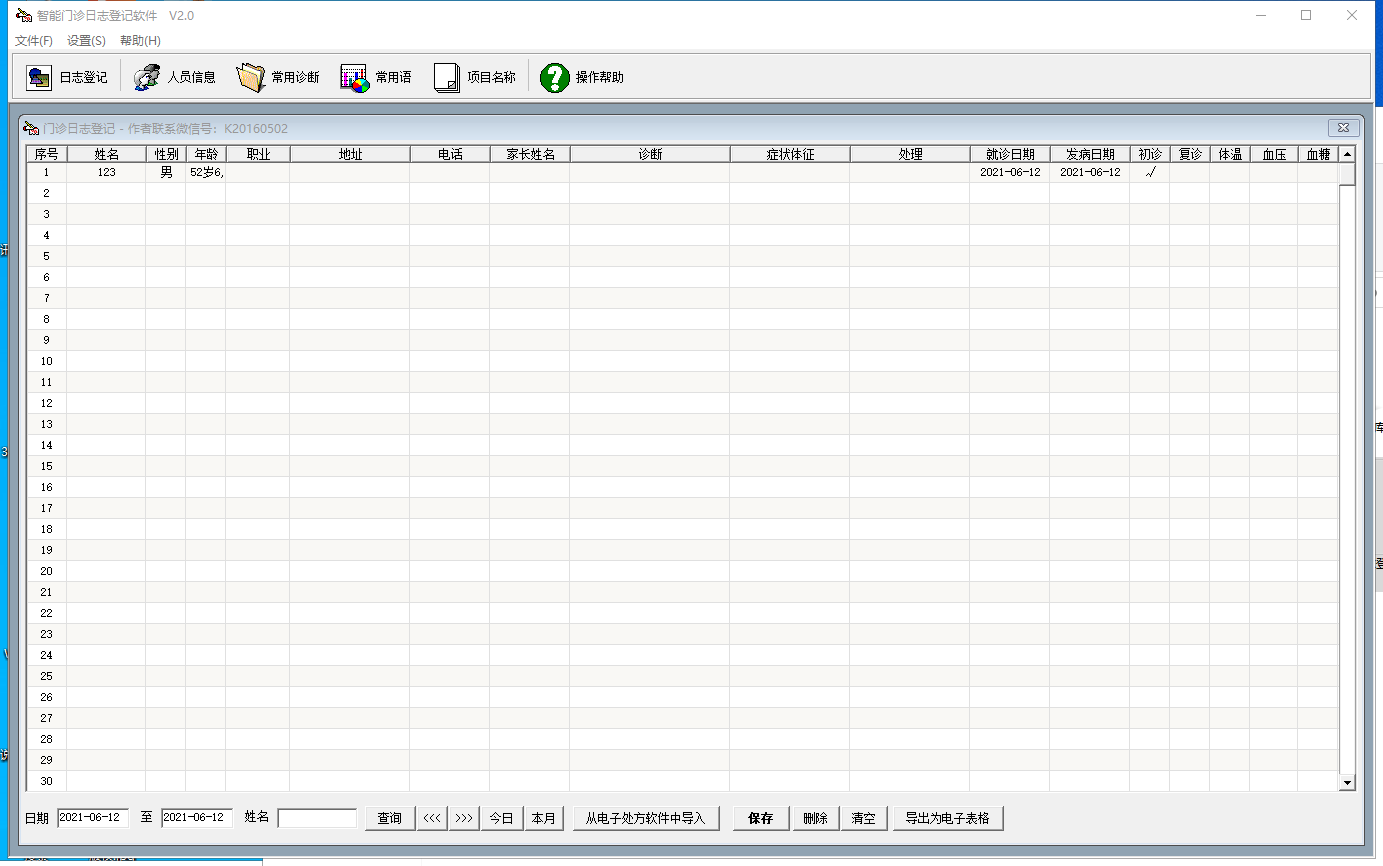Click the 清空 button
The image size is (1383, 866).
pos(863,818)
